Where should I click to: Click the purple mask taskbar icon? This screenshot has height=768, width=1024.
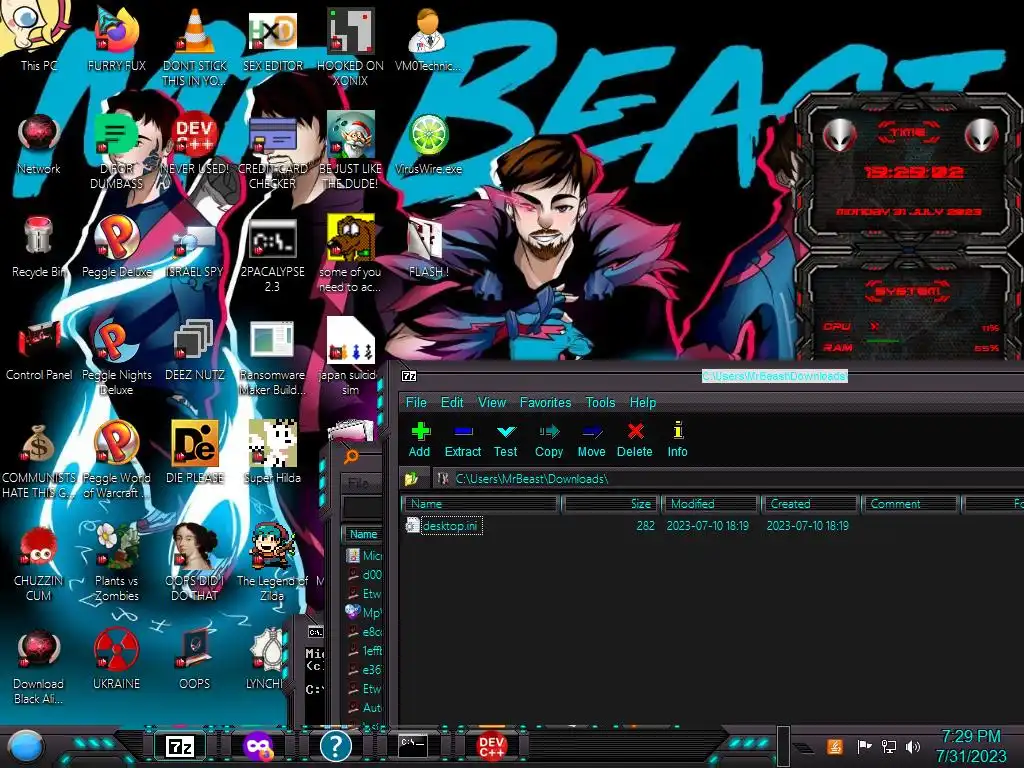(x=258, y=746)
